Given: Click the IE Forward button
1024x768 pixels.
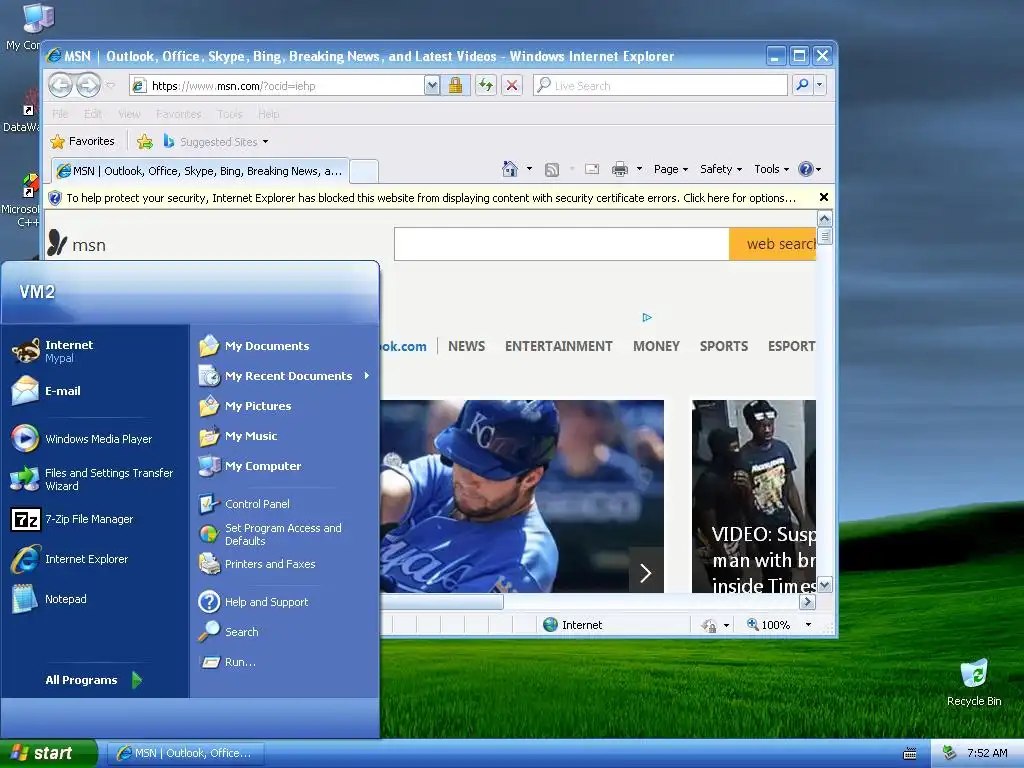Looking at the screenshot, I should pos(88,86).
